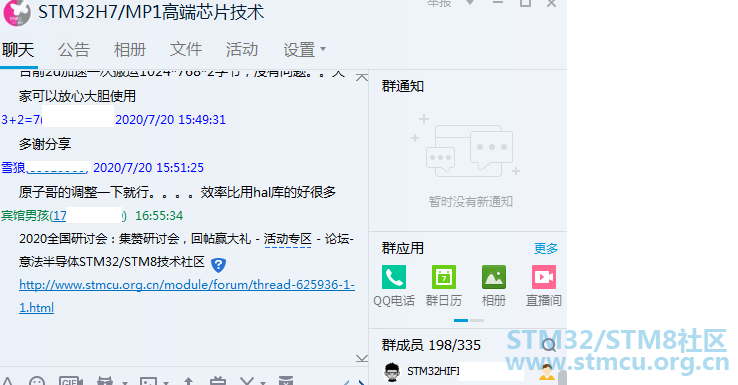This screenshot has height=385, width=738.
Task: Open the stmcu.org.cn forum thread link
Action: pos(187,296)
